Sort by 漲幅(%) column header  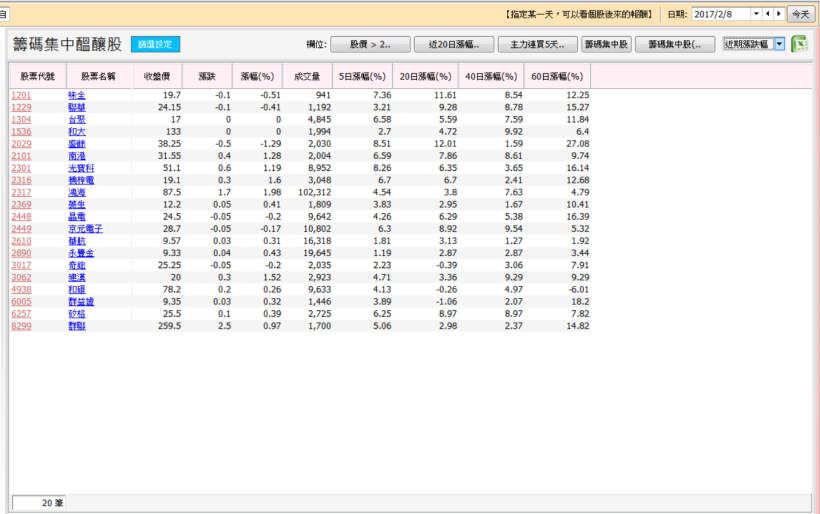[257, 76]
